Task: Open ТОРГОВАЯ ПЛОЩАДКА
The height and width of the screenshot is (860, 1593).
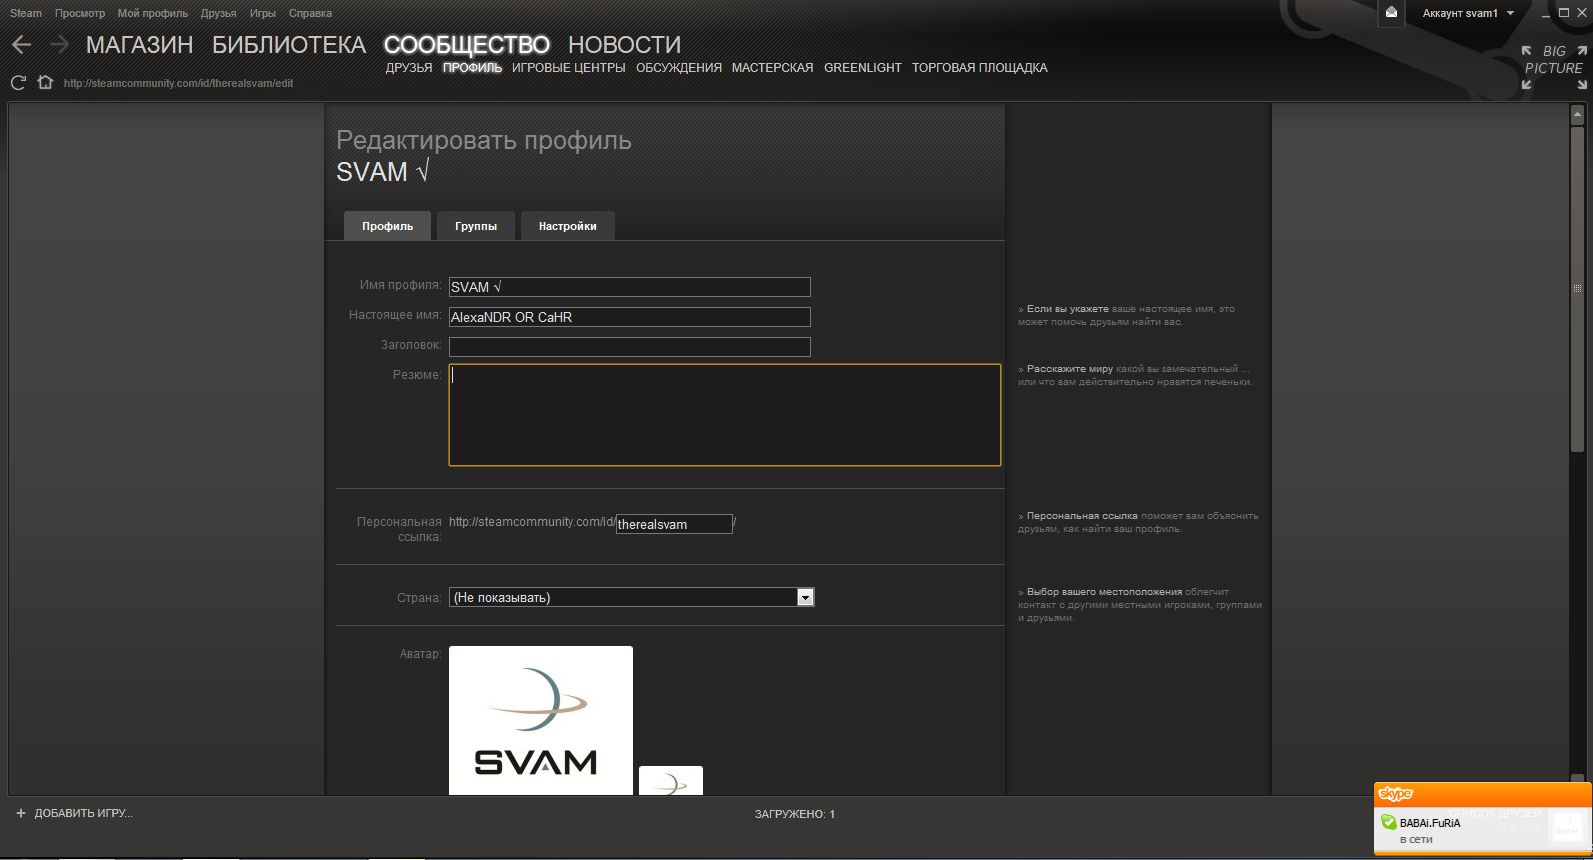Action: click(x=980, y=68)
